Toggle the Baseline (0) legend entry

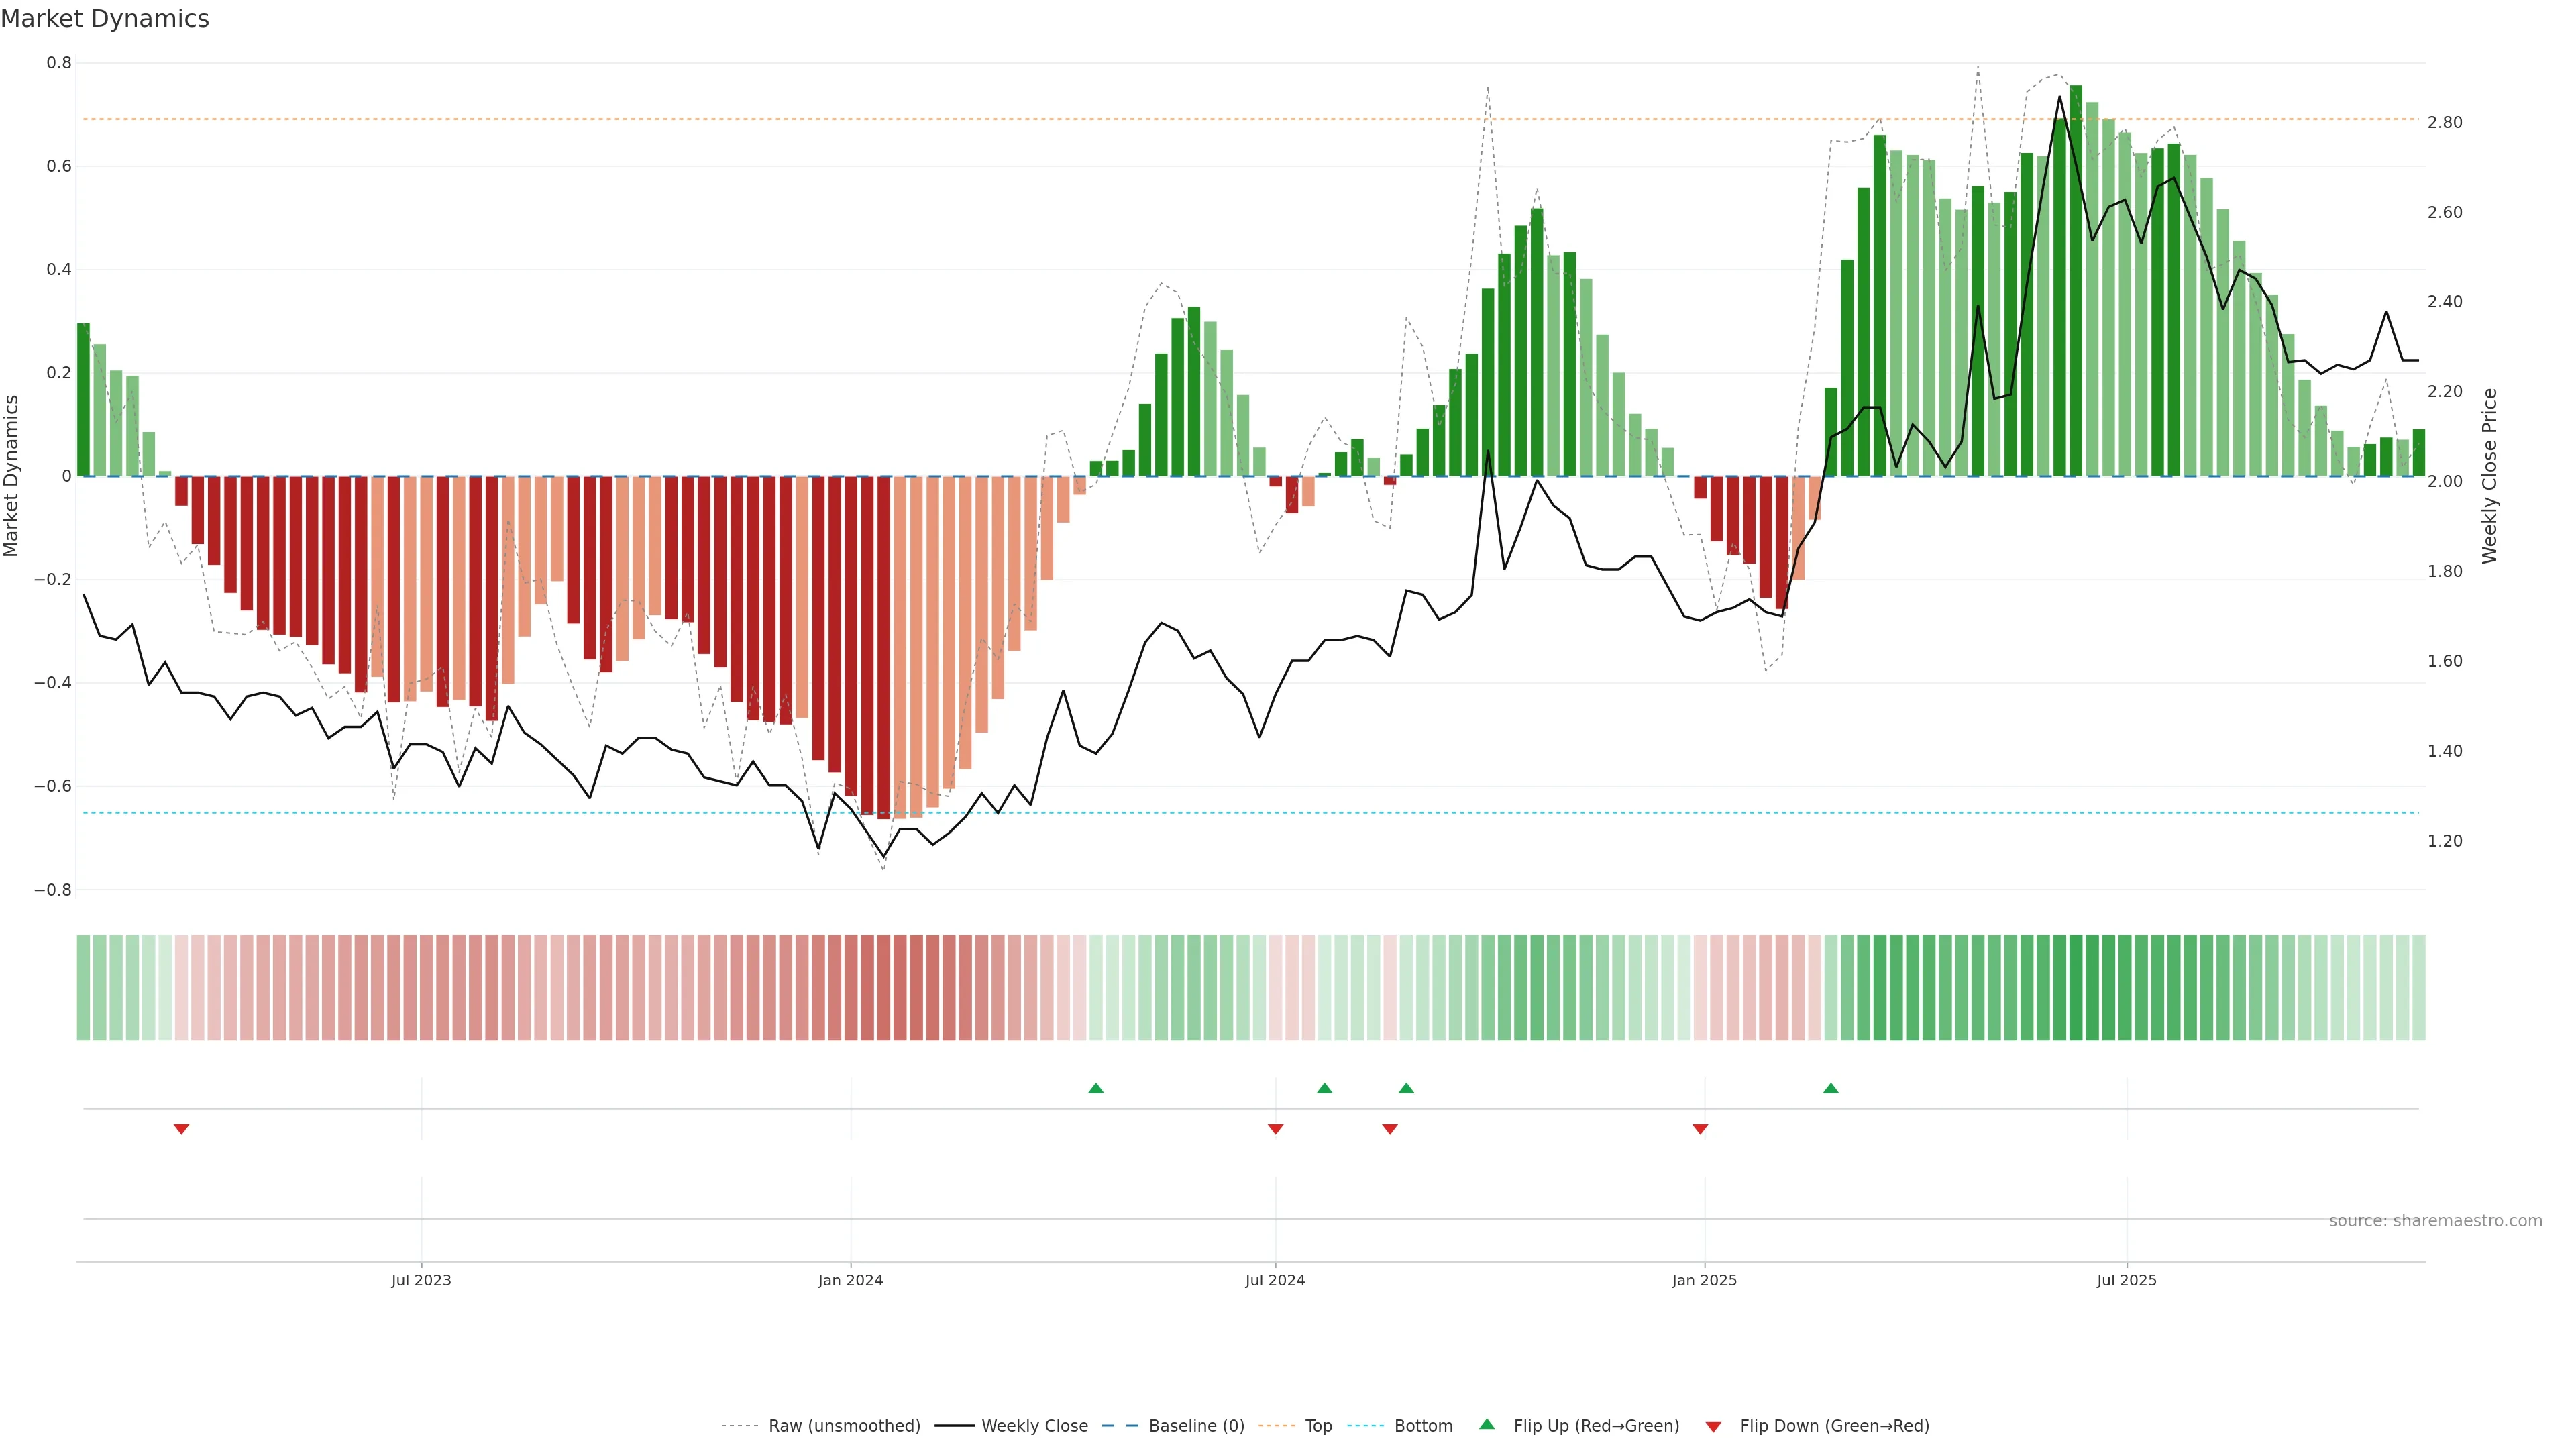tap(1196, 1425)
